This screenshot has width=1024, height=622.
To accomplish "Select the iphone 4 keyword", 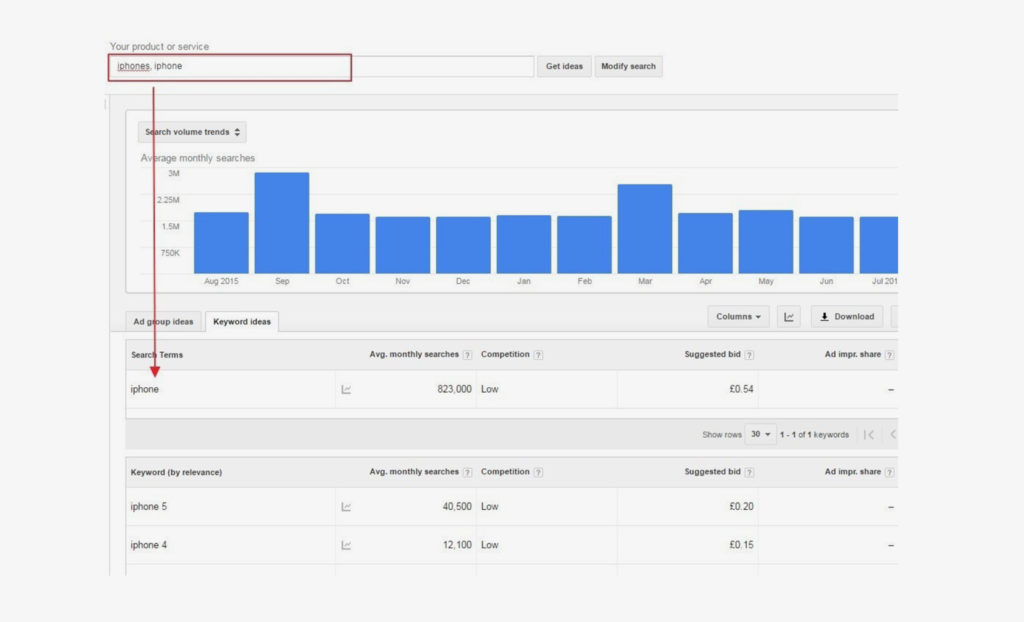I will (148, 545).
